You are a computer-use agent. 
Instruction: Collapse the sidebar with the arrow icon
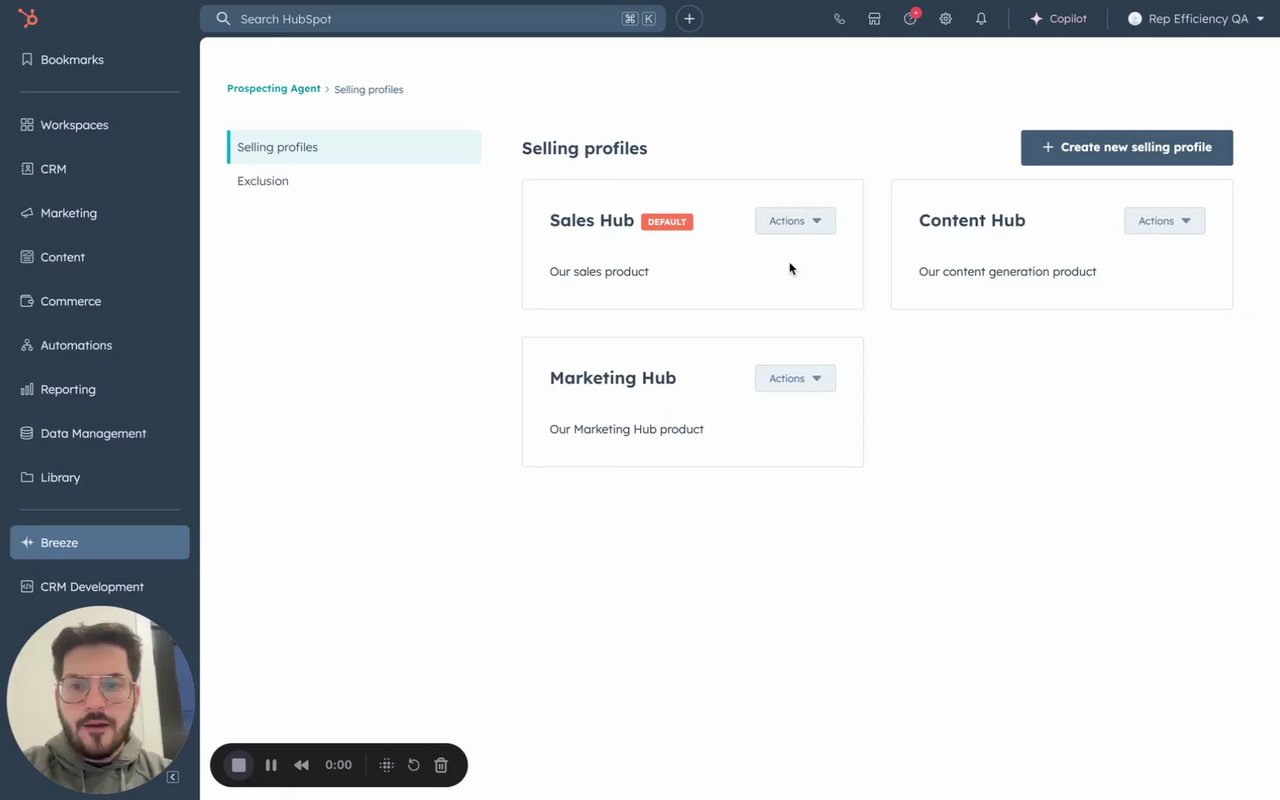173,777
